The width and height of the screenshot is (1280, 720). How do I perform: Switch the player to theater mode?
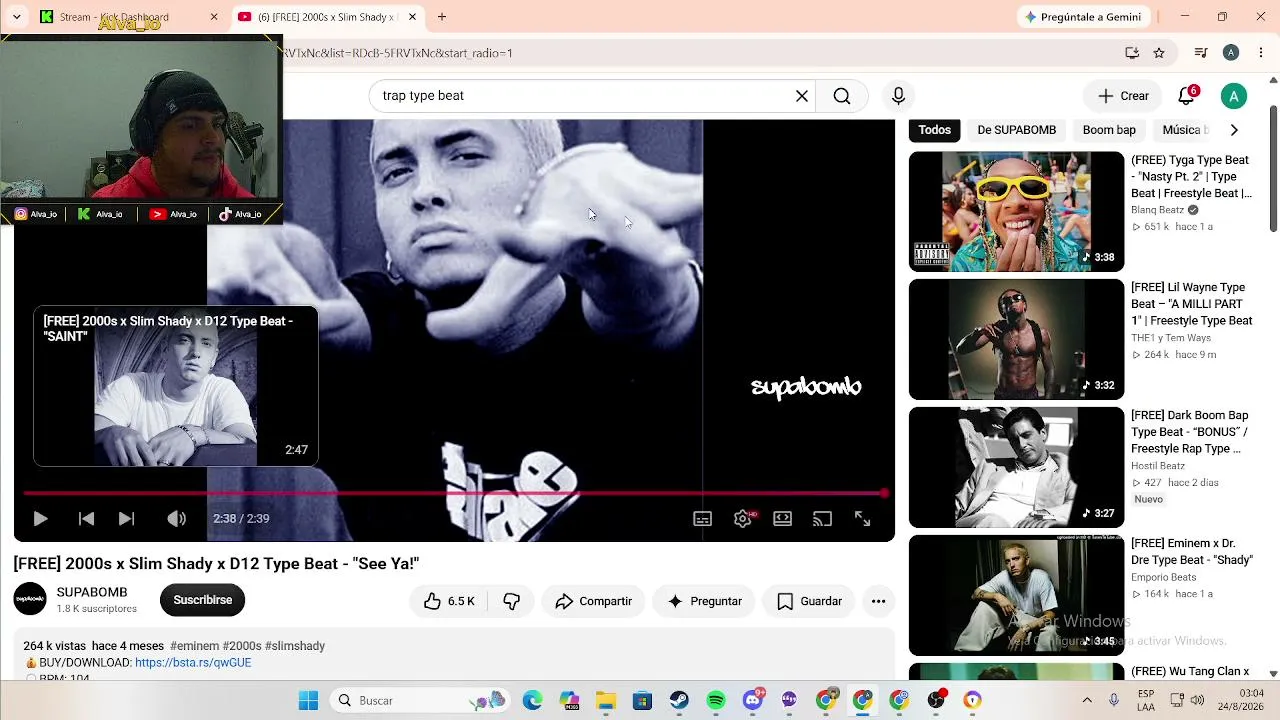click(x=782, y=518)
